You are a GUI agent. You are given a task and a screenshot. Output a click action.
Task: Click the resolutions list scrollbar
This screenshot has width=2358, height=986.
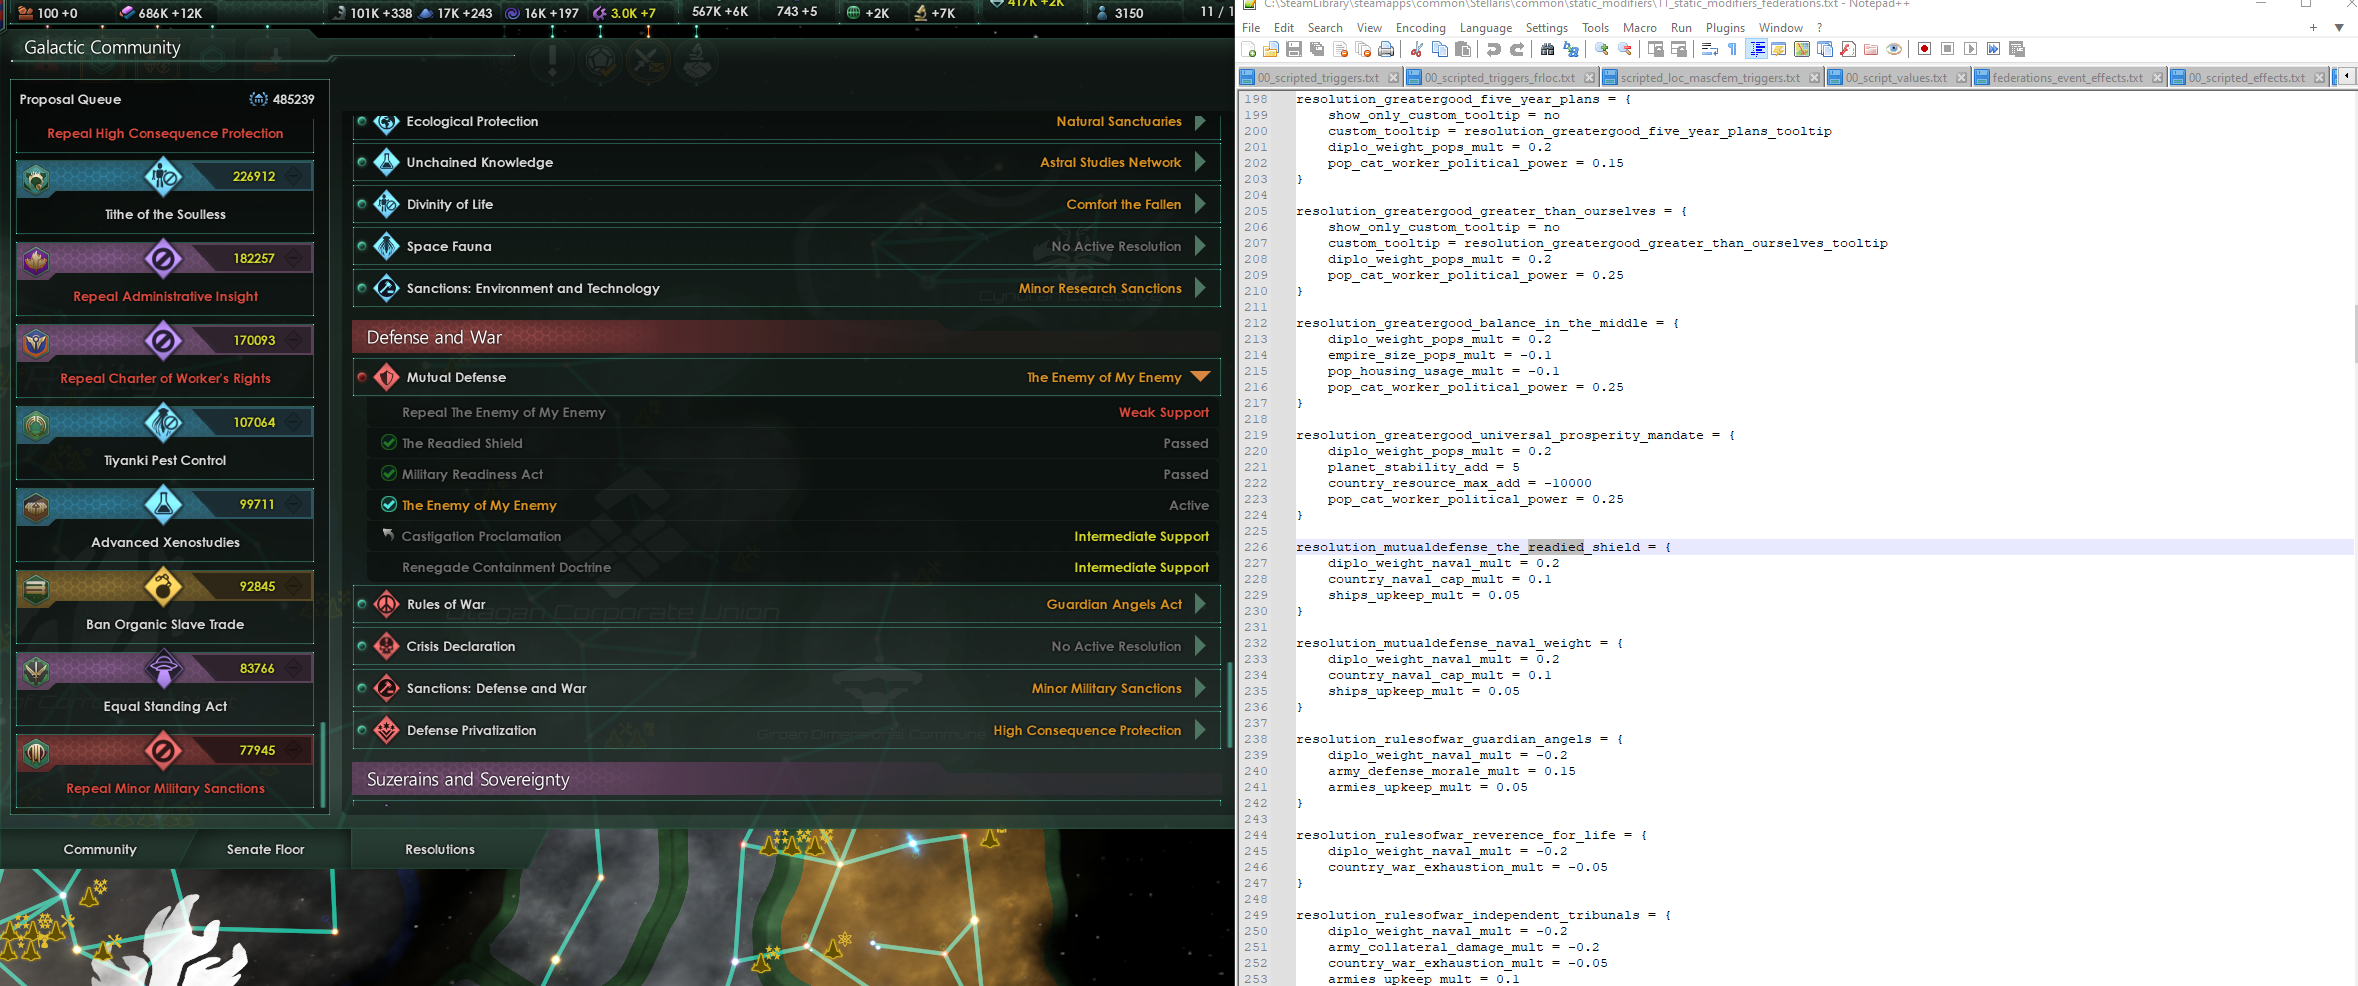click(1229, 706)
